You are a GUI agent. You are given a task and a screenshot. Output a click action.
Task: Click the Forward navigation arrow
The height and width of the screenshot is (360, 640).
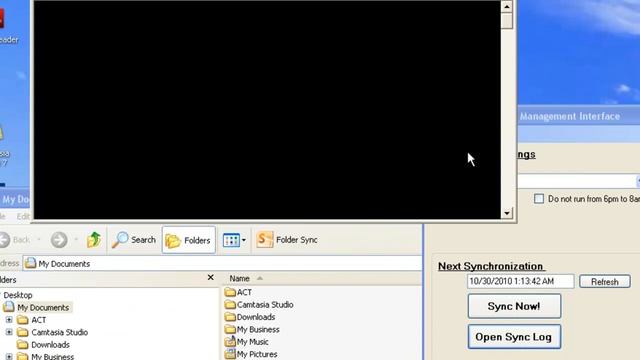(x=59, y=240)
